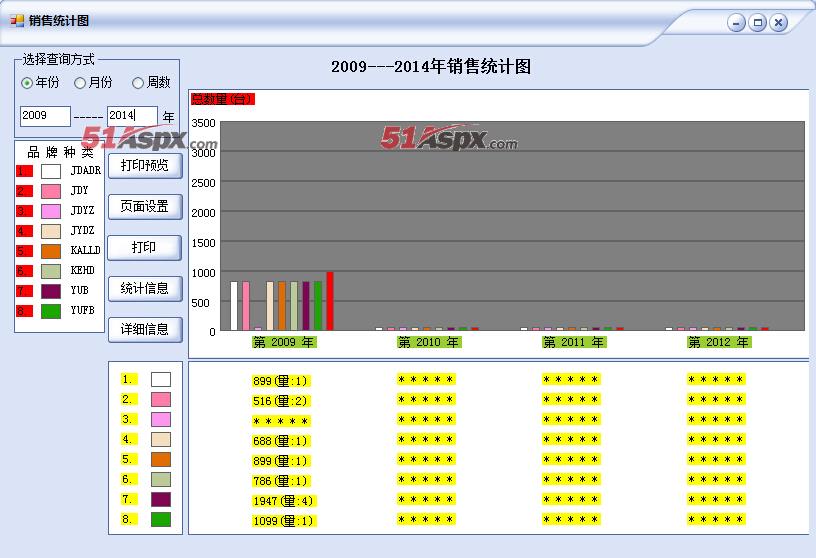Click the 总数量(台) red axis label
Viewport: 816px width, 558px height.
click(x=223, y=99)
